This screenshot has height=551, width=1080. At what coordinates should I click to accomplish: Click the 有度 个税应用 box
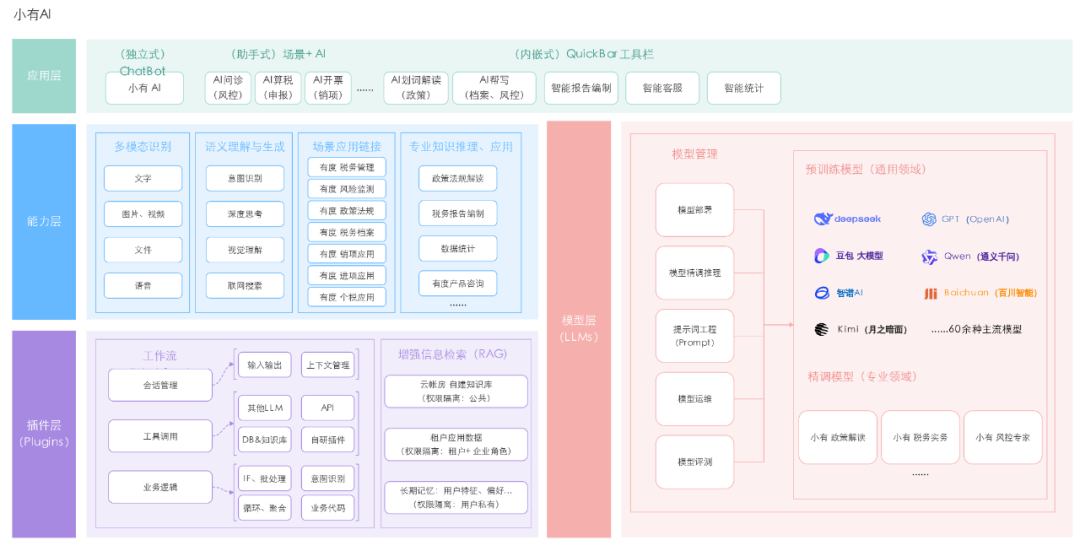(x=347, y=298)
